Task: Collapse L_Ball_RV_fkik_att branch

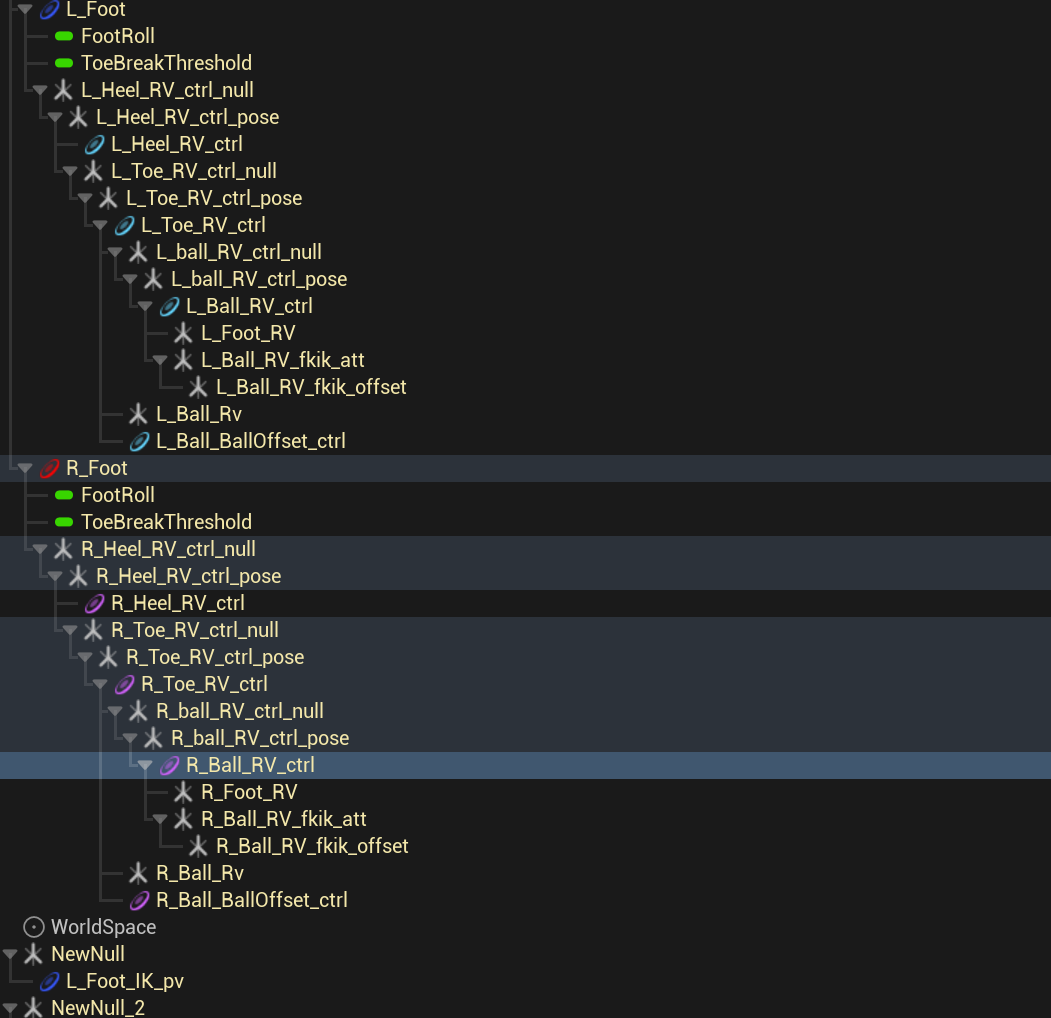Action: [160, 360]
